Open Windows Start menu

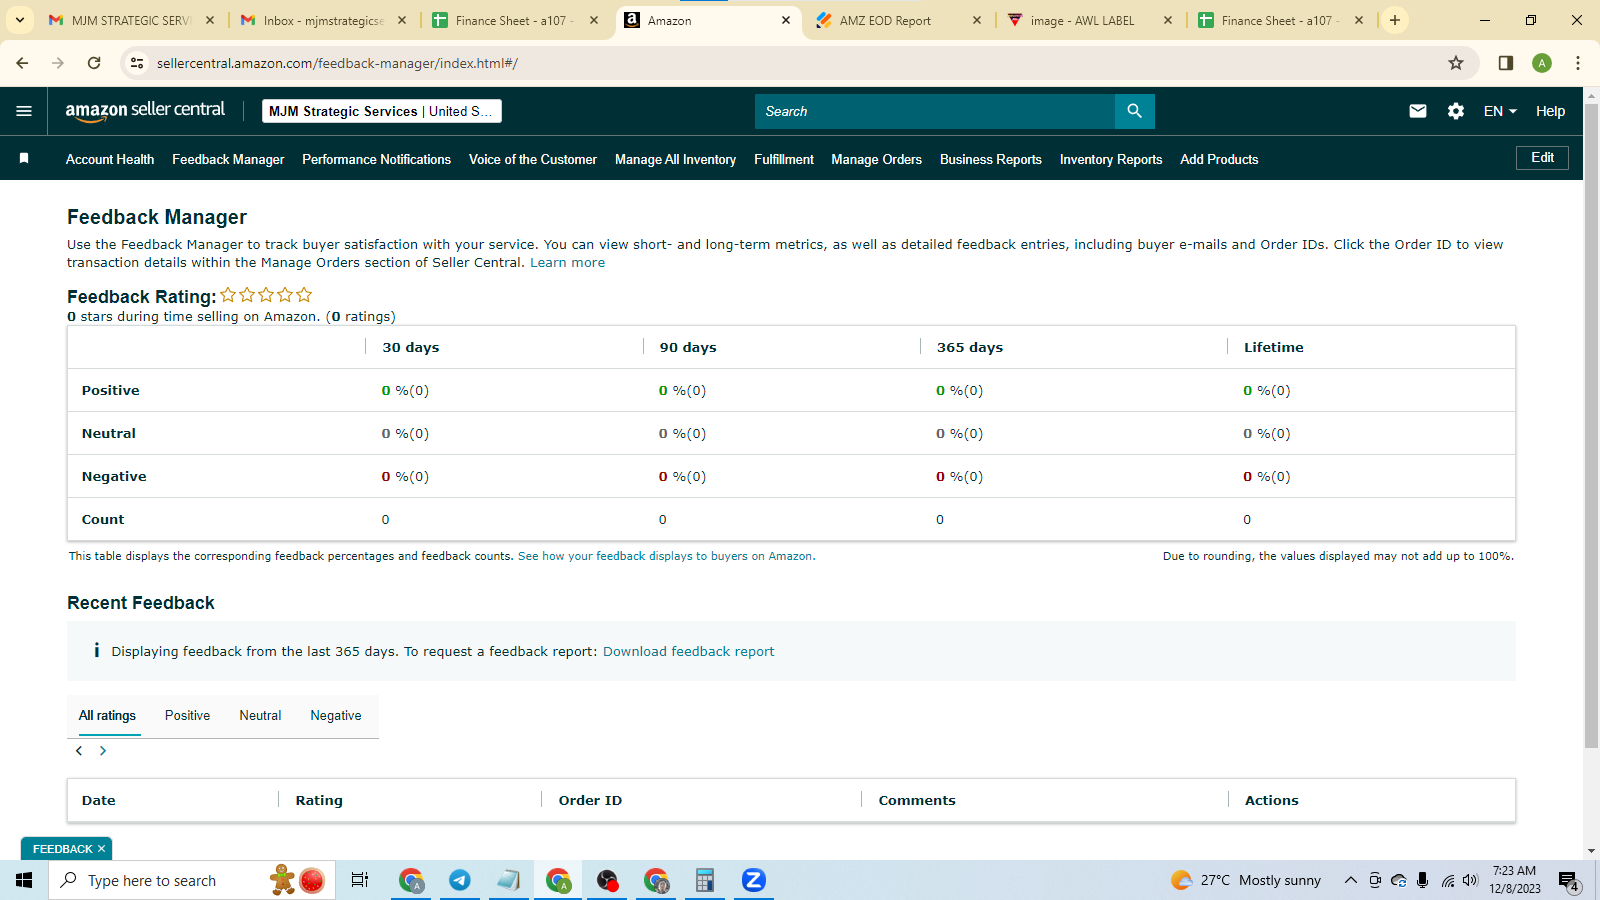[24, 880]
